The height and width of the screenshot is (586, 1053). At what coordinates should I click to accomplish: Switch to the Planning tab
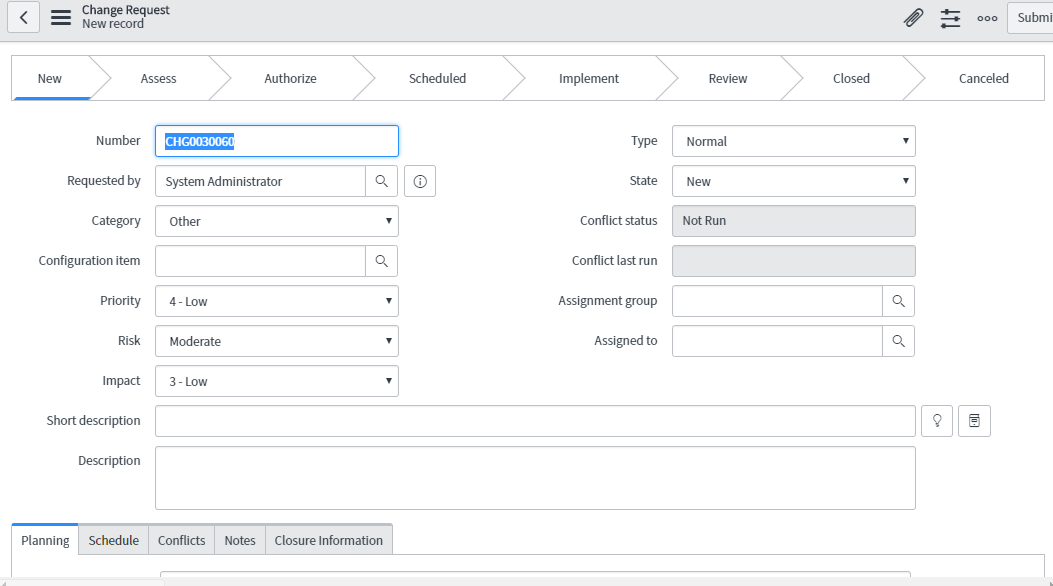[45, 540]
